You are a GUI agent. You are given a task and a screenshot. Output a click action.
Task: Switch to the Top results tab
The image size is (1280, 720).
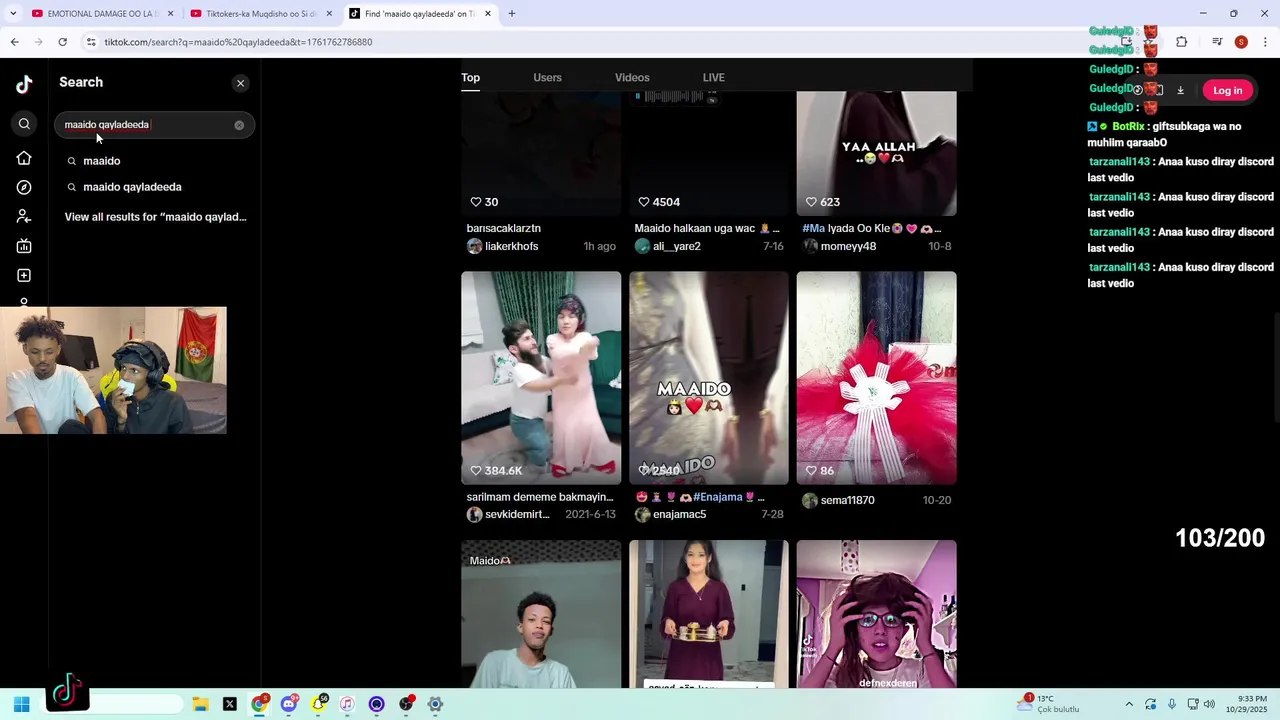click(x=470, y=78)
